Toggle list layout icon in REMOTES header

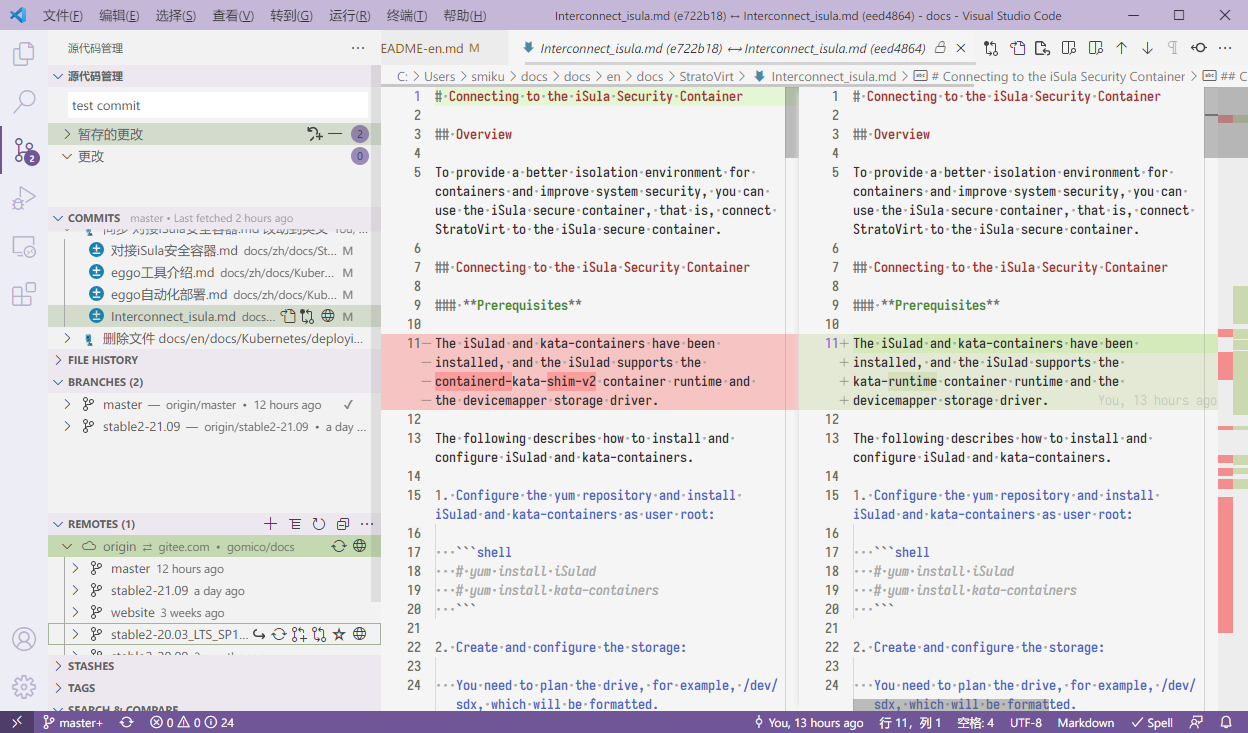(295, 524)
